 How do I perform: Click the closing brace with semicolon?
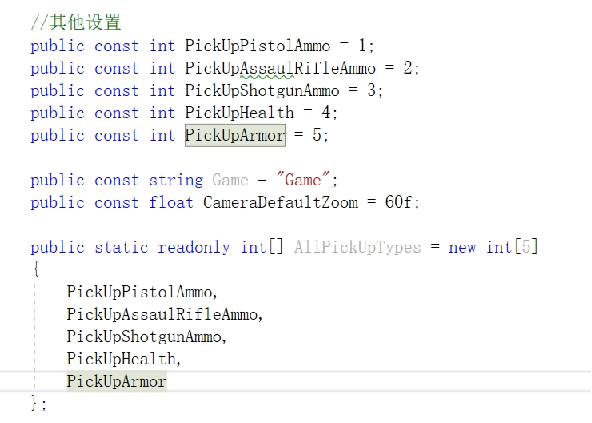[38, 403]
